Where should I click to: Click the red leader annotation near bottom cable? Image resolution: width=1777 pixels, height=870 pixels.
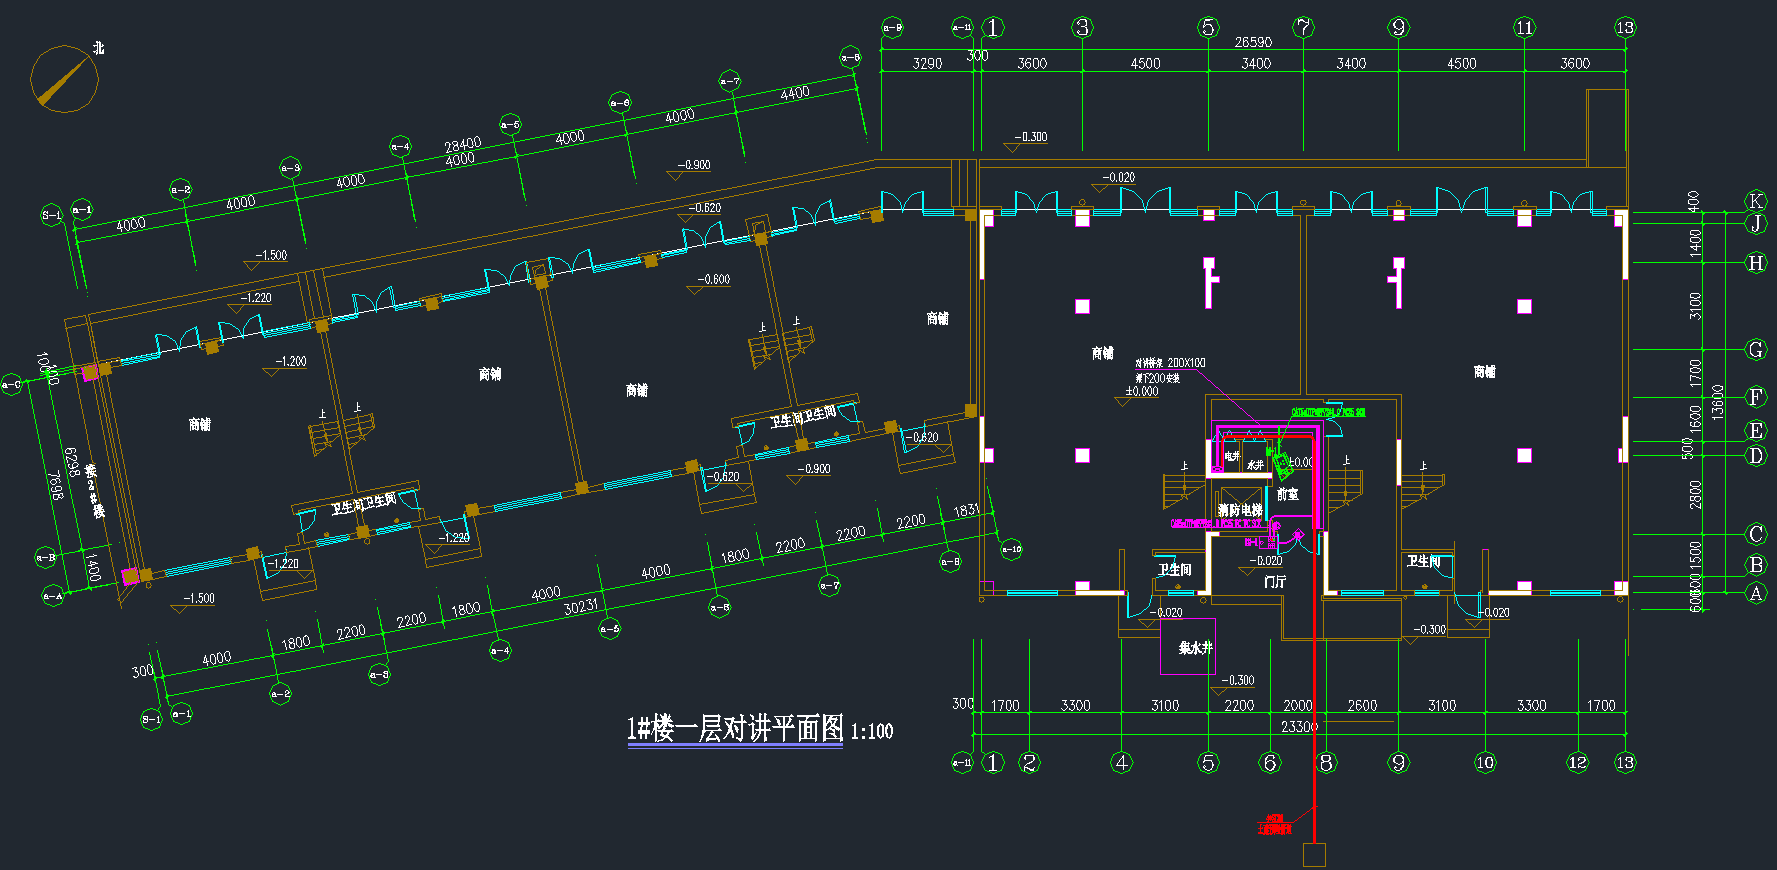1274,825
